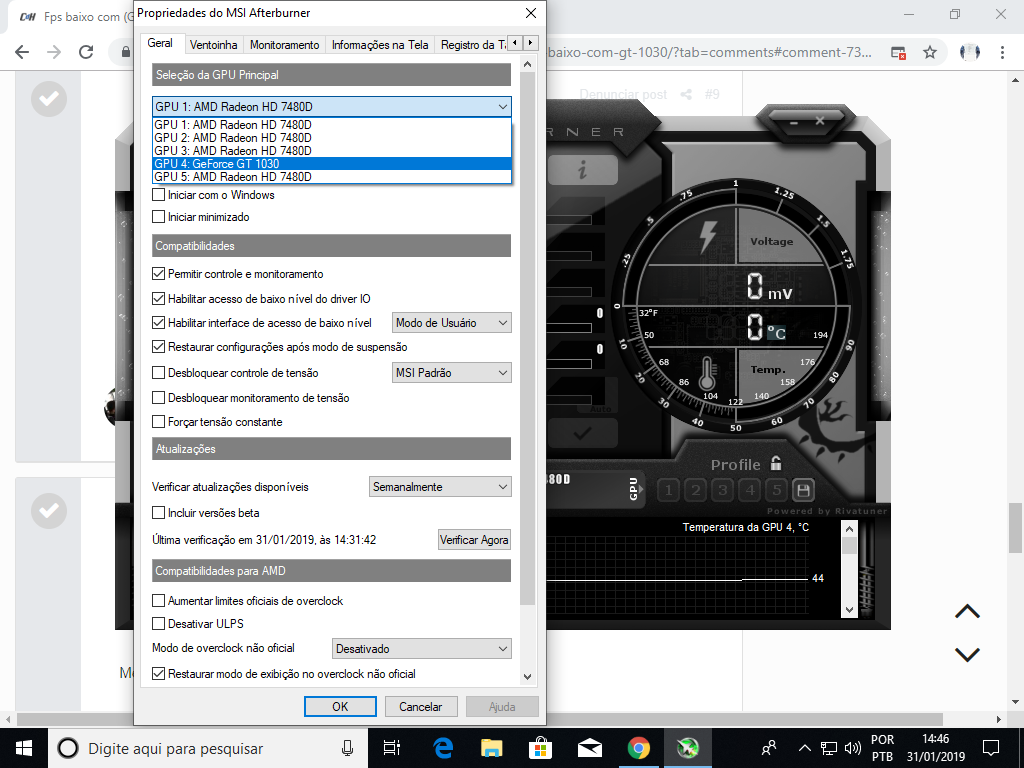Screen dimensions: 1024x768
Task: Select the Geral tab
Action: pos(160,43)
